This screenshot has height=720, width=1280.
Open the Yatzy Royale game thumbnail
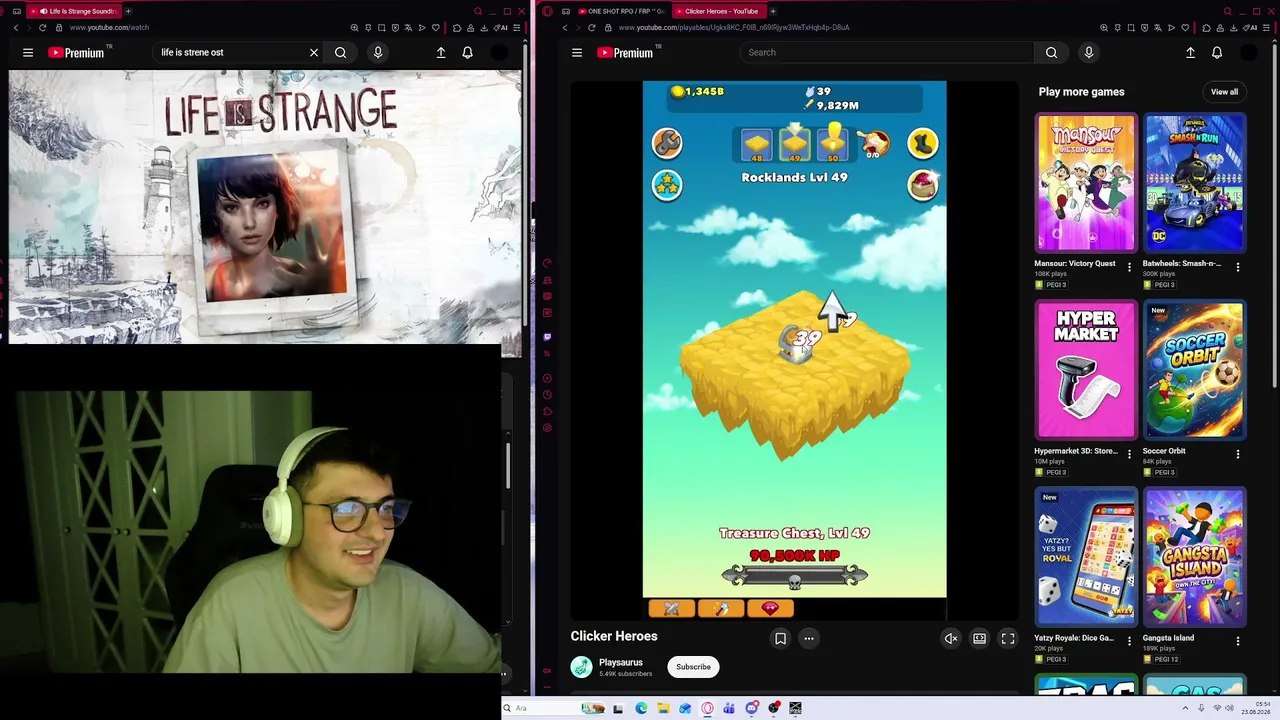click(x=1086, y=557)
